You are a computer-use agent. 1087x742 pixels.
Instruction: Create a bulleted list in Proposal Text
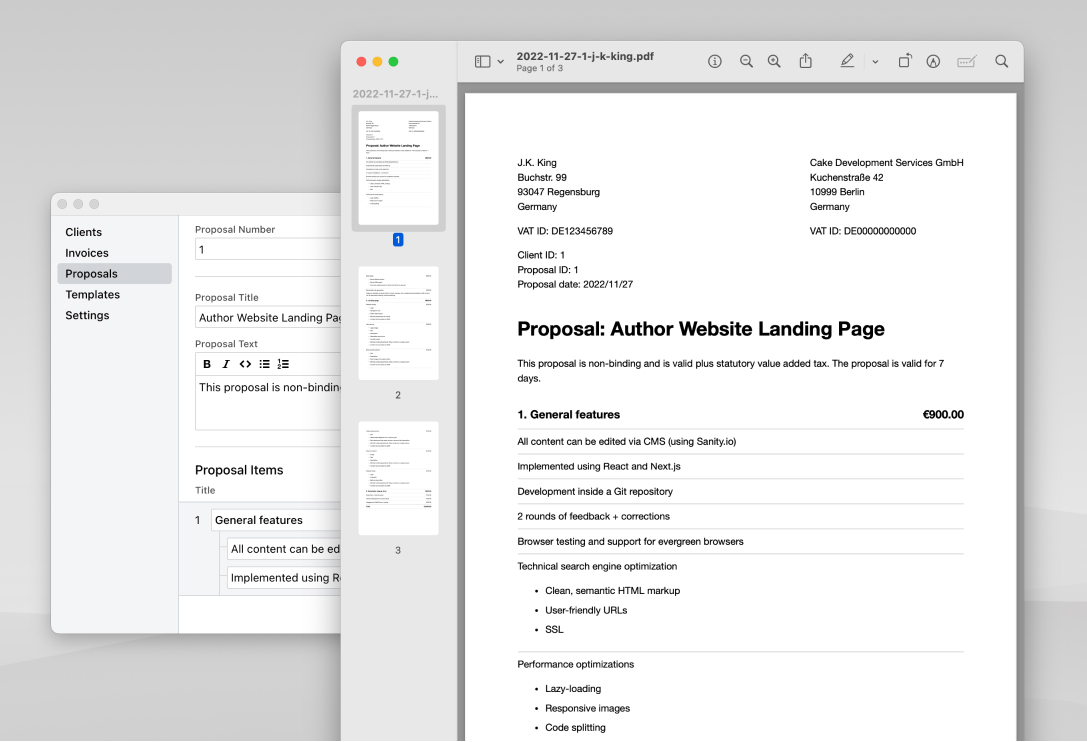click(264, 364)
